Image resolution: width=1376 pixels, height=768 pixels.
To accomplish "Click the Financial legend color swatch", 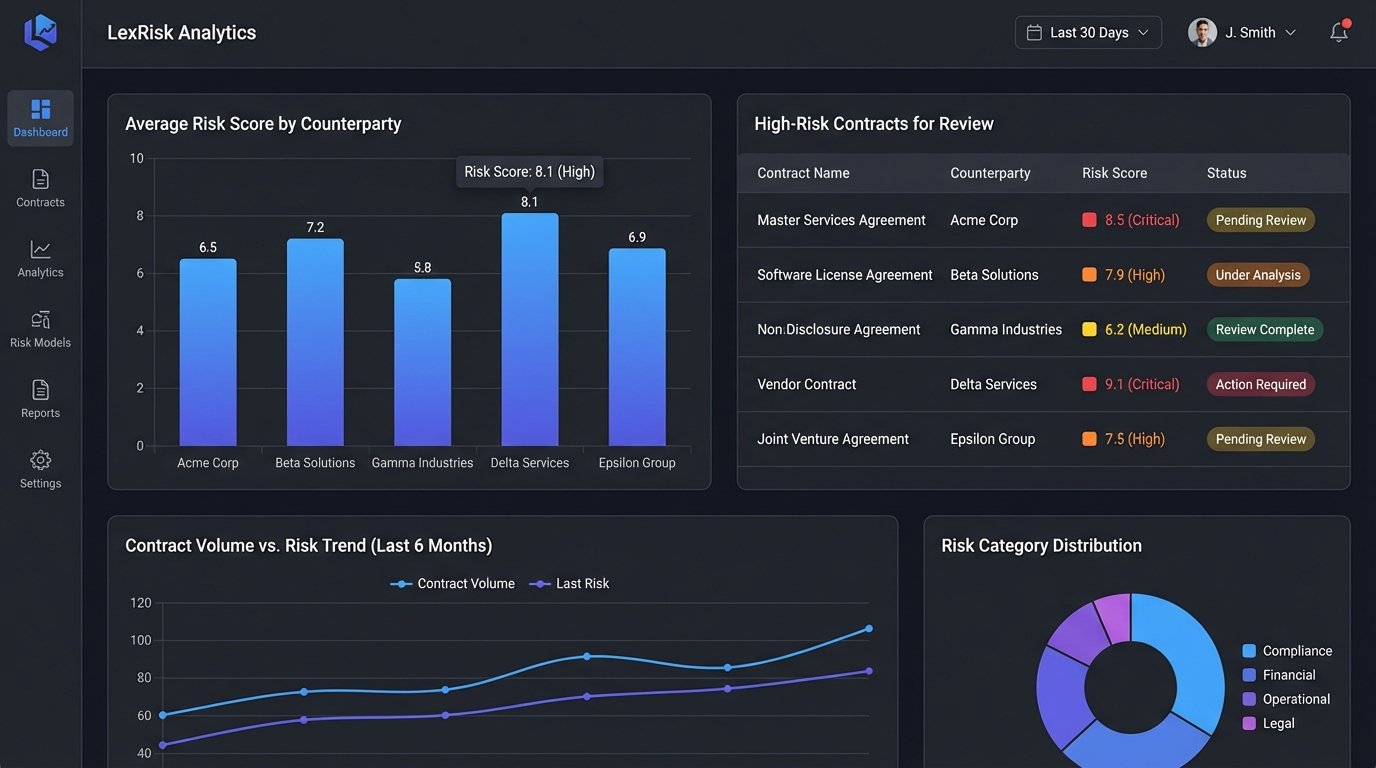I will (x=1249, y=676).
